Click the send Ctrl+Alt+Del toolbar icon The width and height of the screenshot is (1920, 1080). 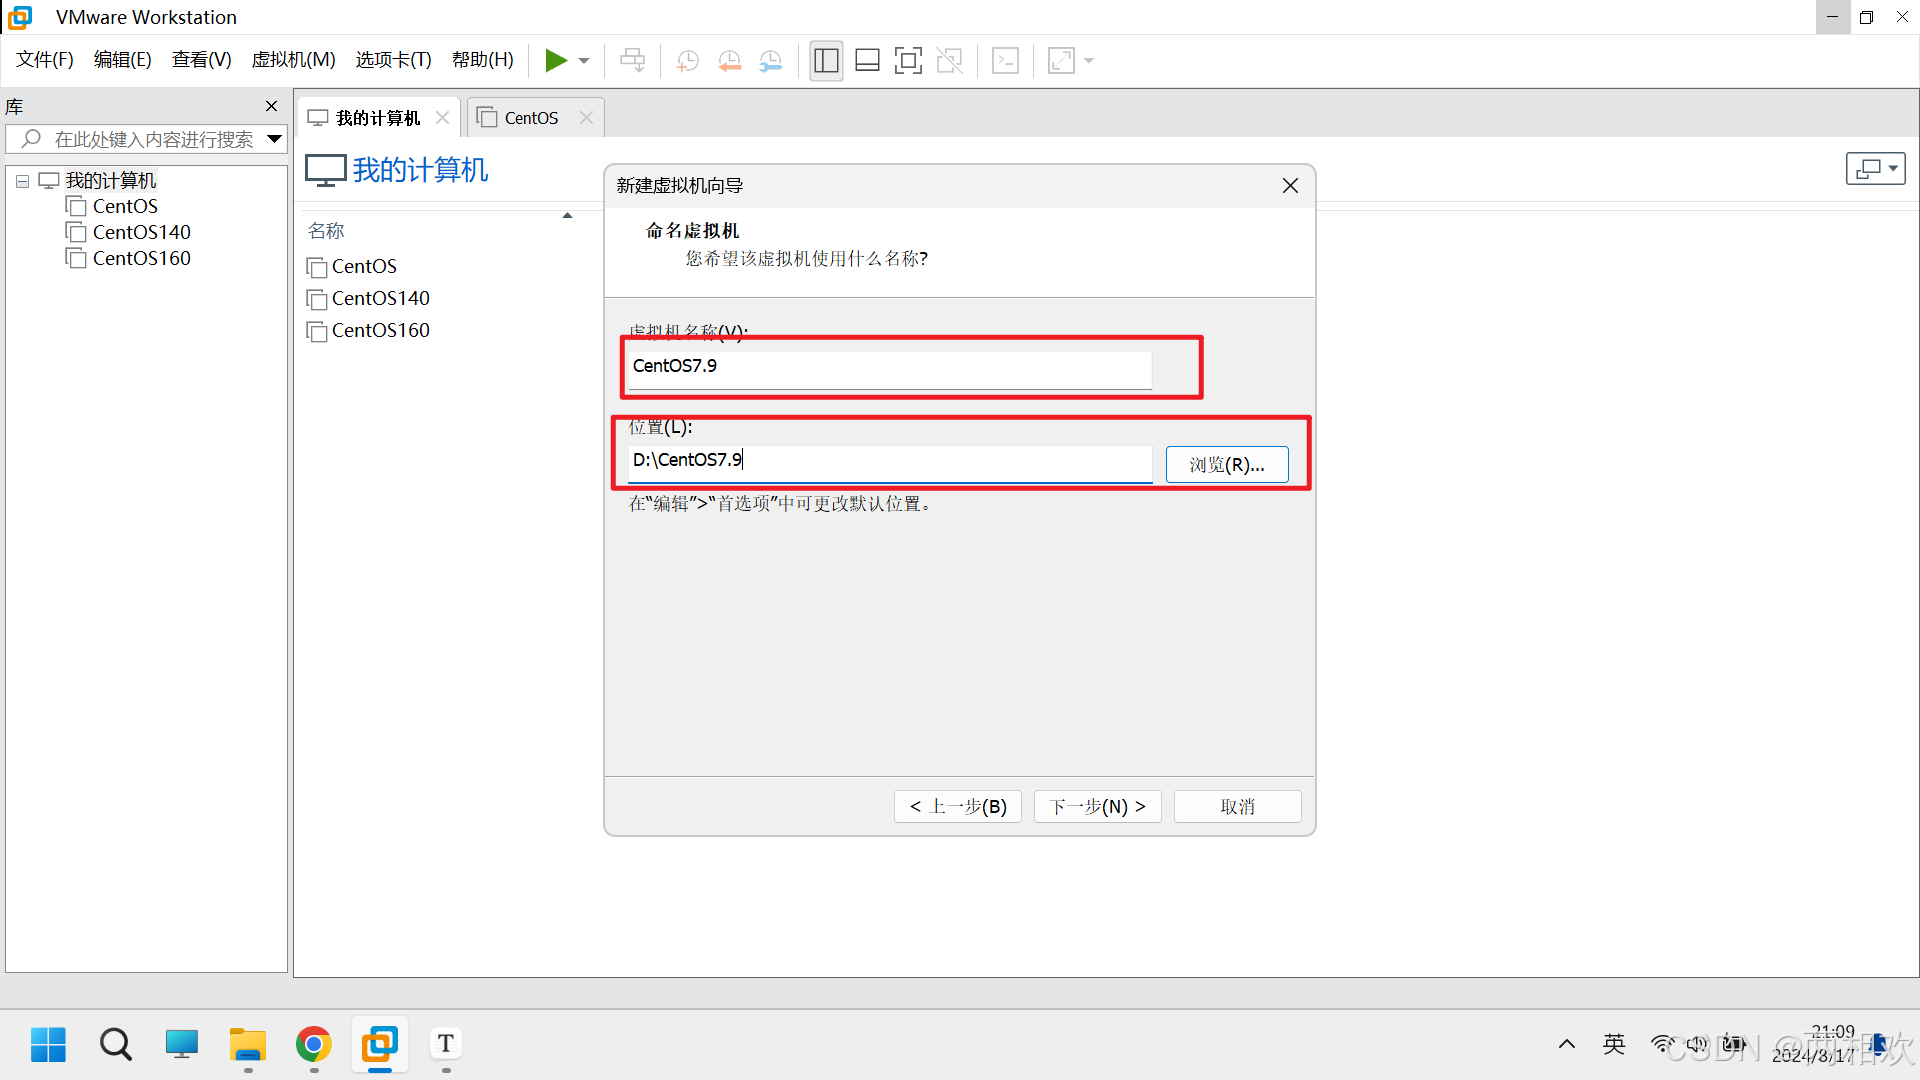632,61
